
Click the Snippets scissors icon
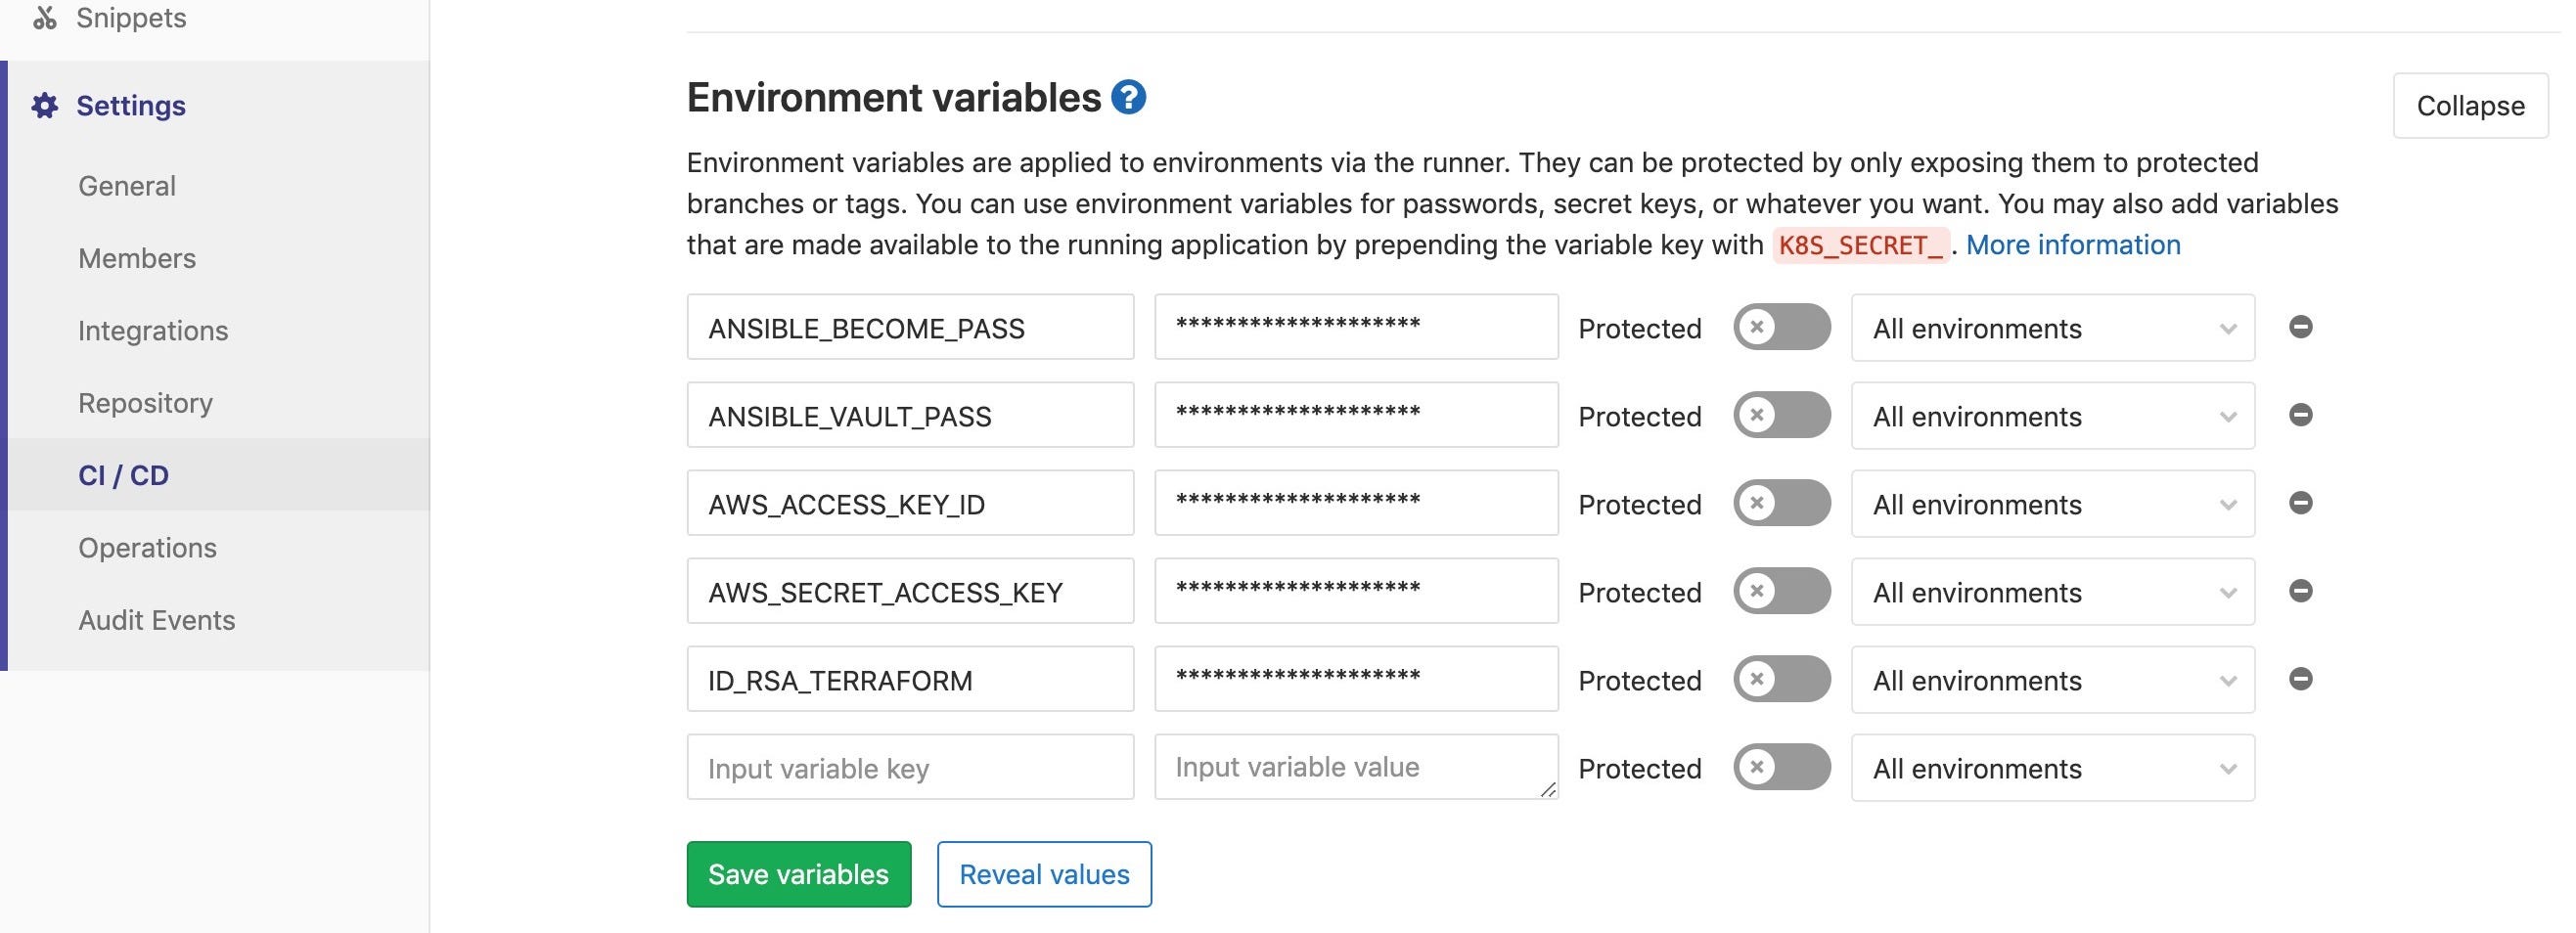coord(44,17)
